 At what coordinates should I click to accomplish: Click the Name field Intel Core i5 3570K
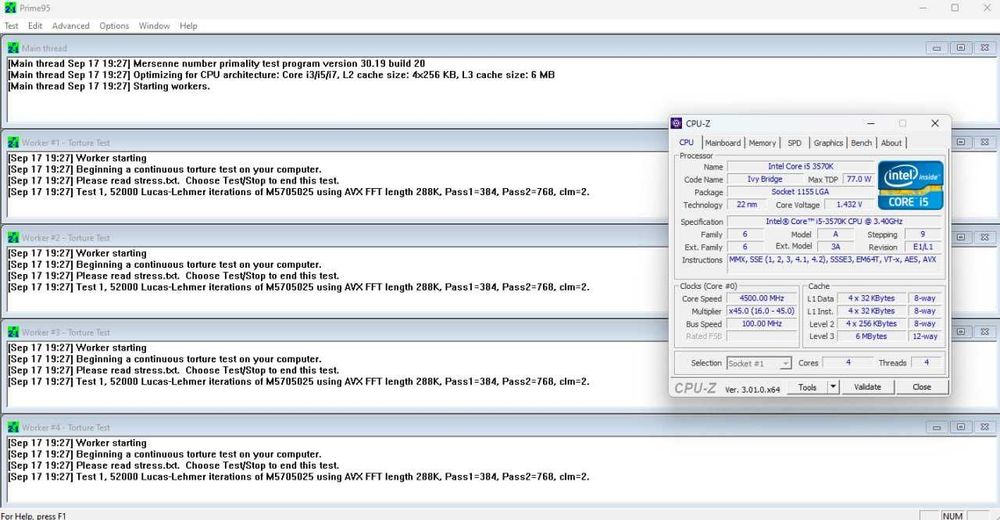(800, 167)
